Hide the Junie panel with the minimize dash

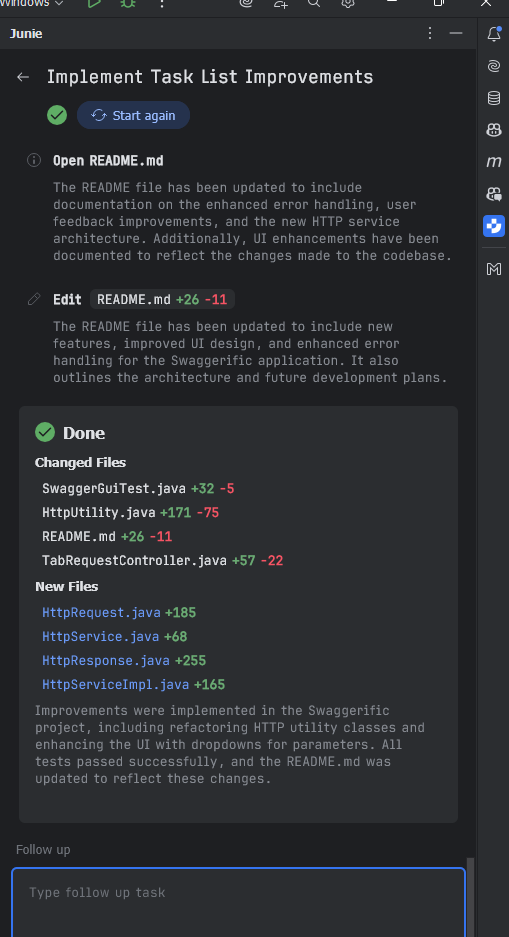click(456, 33)
